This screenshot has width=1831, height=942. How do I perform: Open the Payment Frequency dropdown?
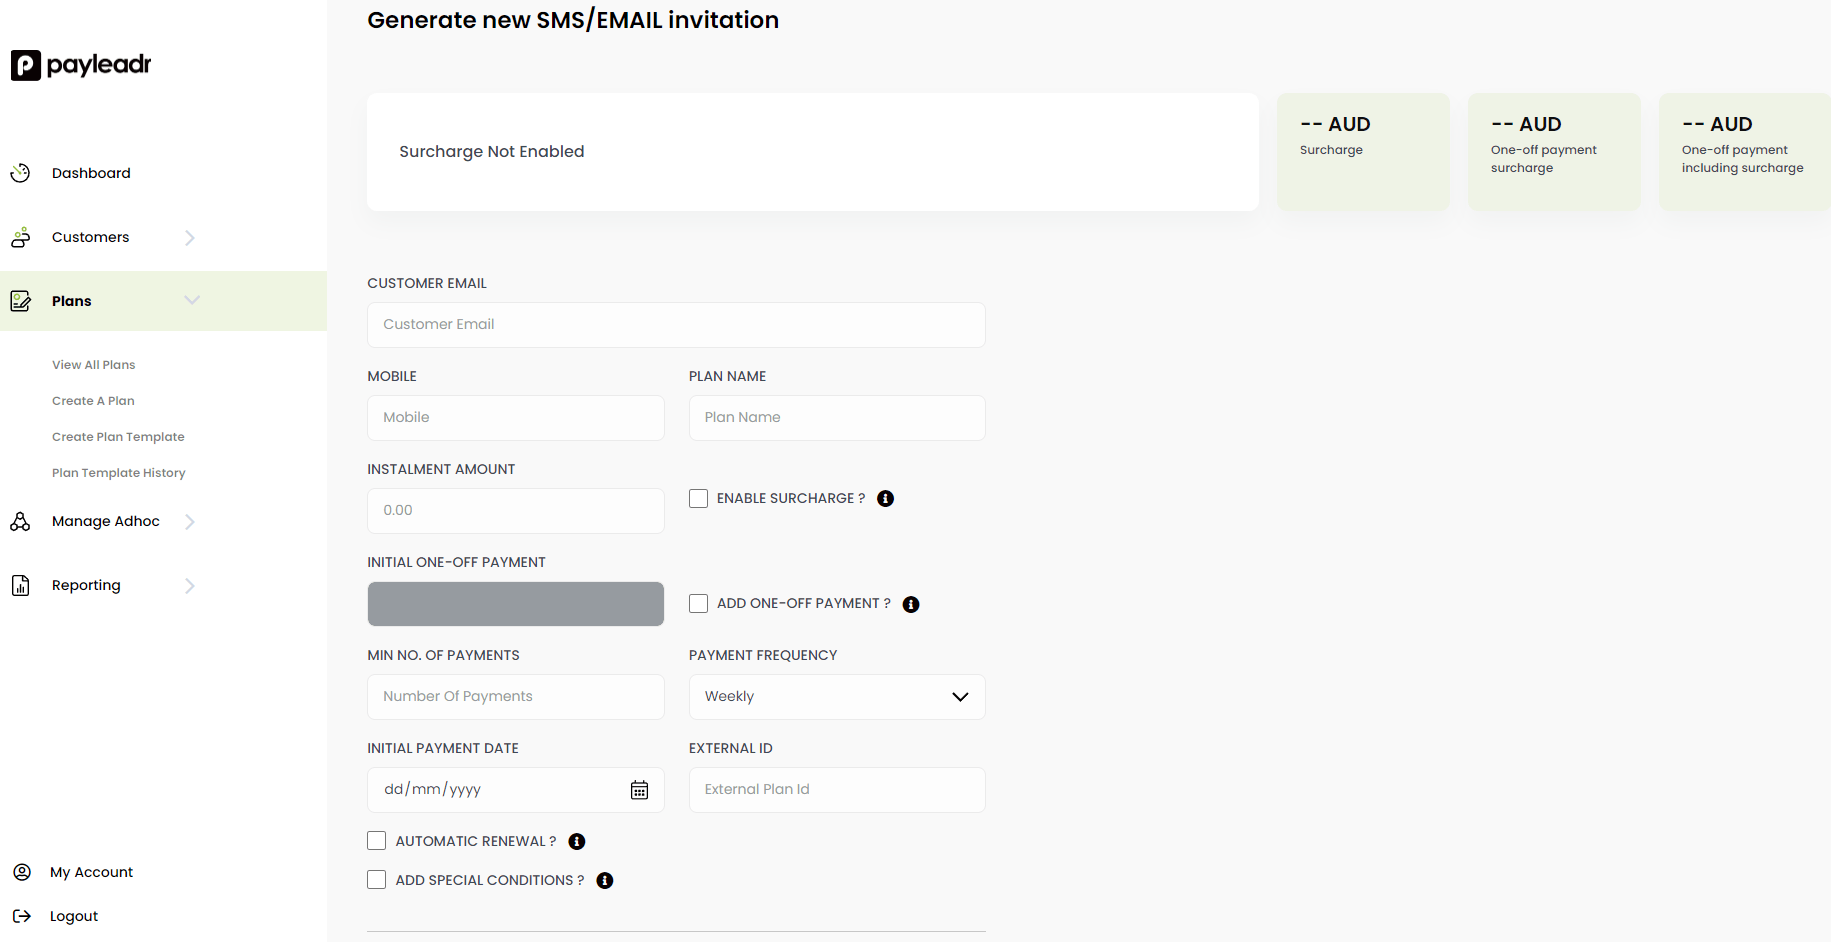837,697
